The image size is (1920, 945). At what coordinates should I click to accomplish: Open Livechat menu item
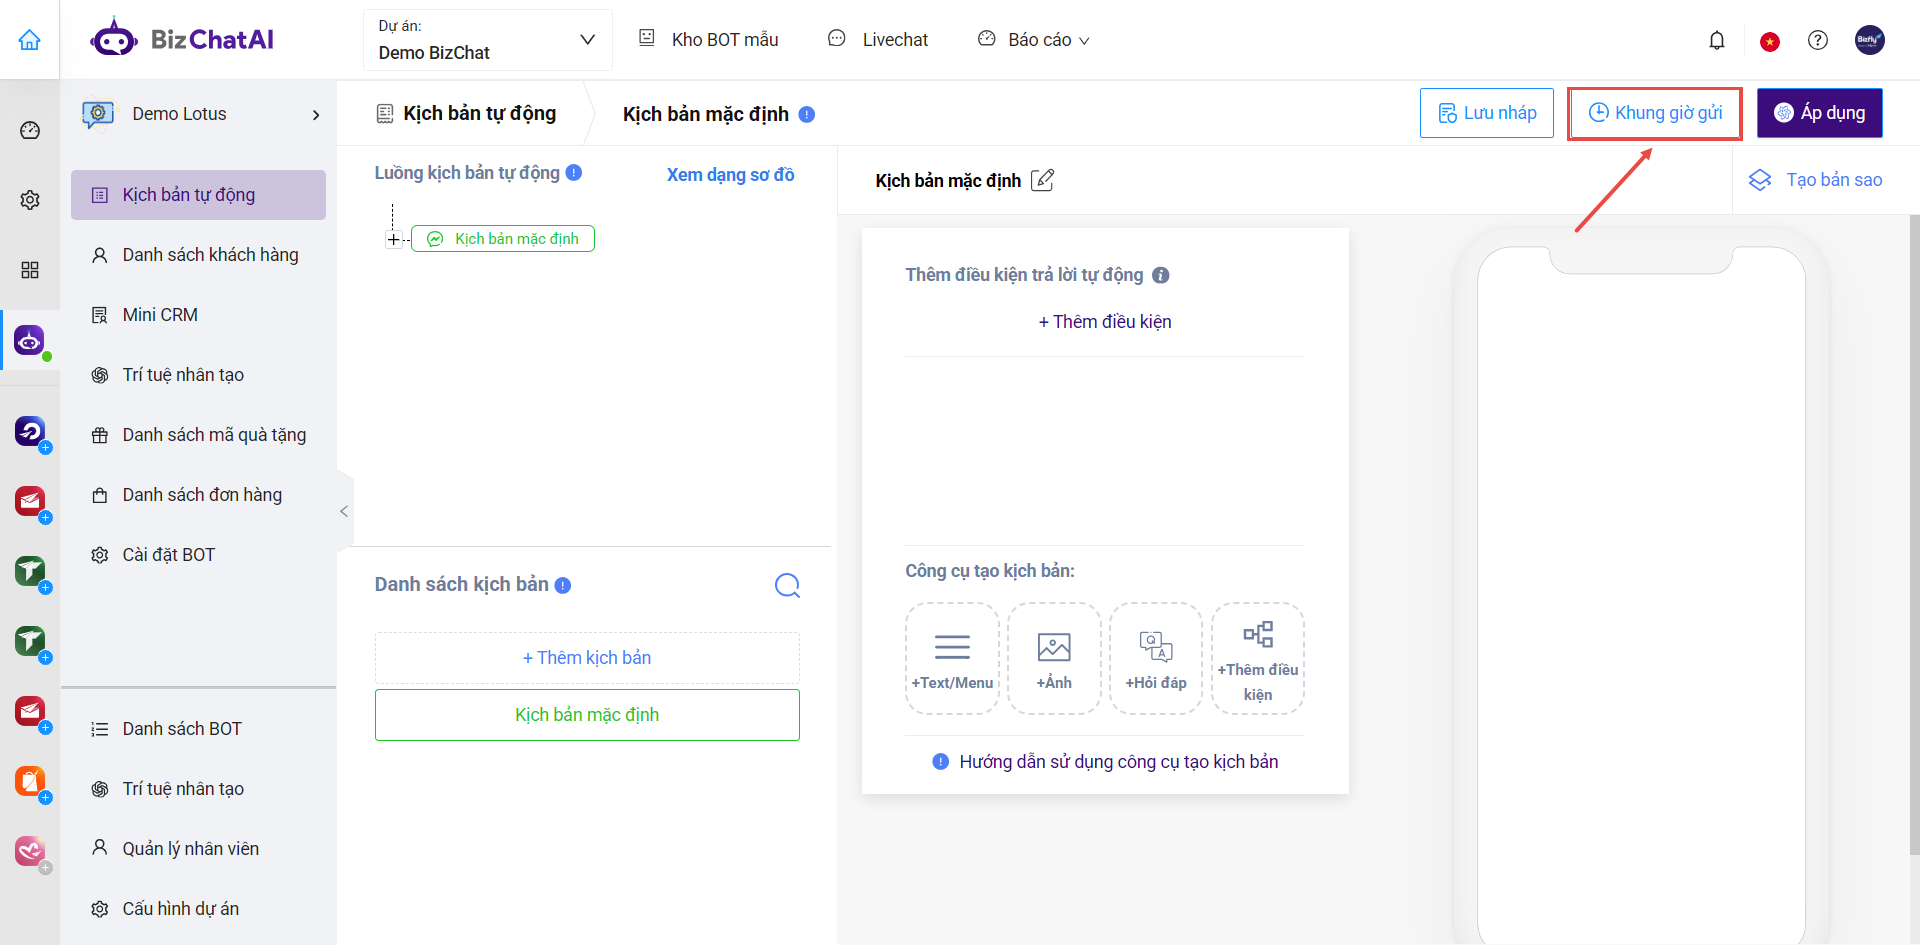tap(878, 40)
